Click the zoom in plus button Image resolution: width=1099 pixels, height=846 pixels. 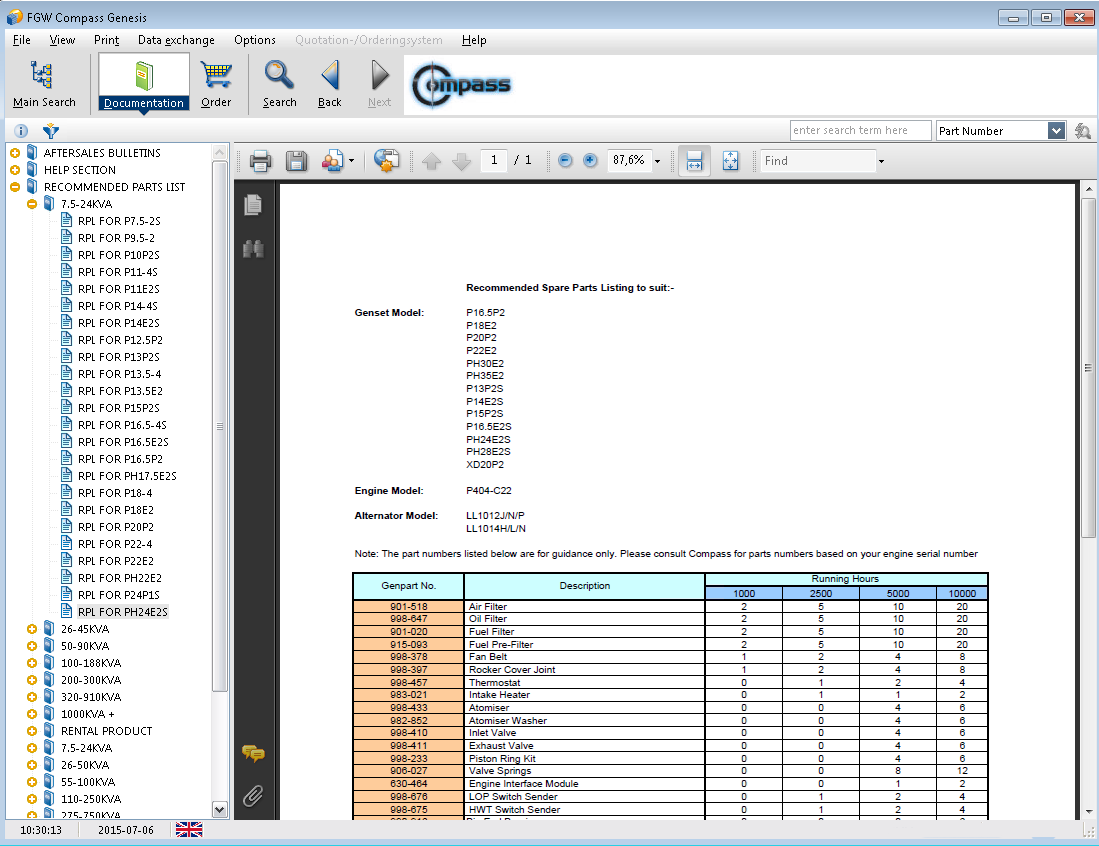tap(590, 161)
